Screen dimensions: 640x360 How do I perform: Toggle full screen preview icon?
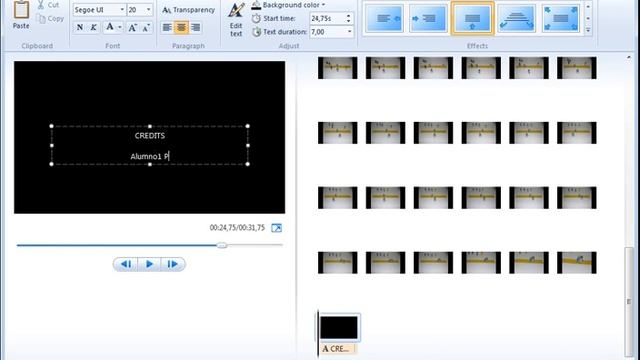pos(276,228)
